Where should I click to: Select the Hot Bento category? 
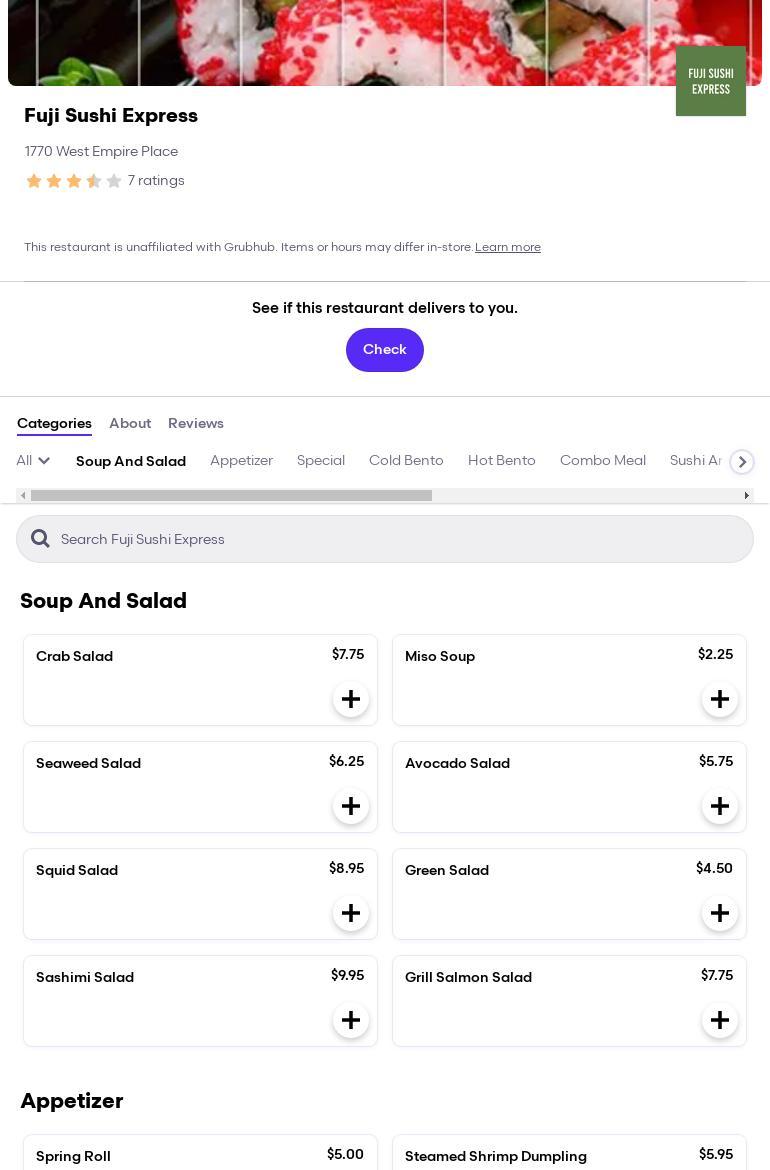click(x=502, y=461)
